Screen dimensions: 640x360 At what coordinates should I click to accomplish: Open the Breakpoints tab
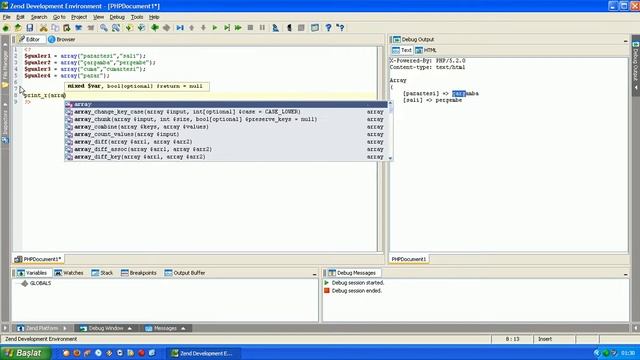(139, 273)
